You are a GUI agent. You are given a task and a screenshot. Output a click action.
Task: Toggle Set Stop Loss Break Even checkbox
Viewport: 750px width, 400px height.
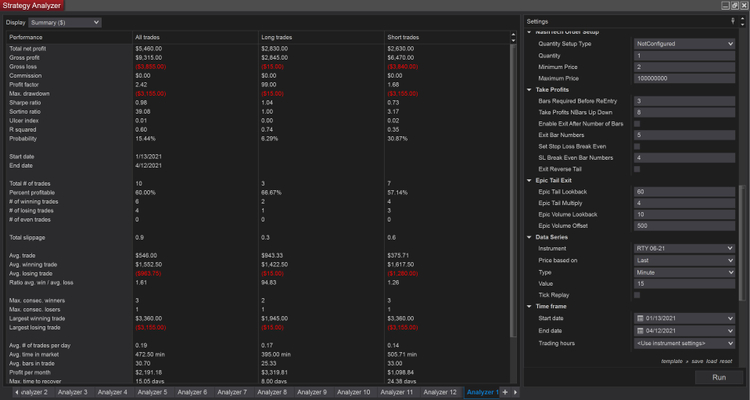pos(638,146)
